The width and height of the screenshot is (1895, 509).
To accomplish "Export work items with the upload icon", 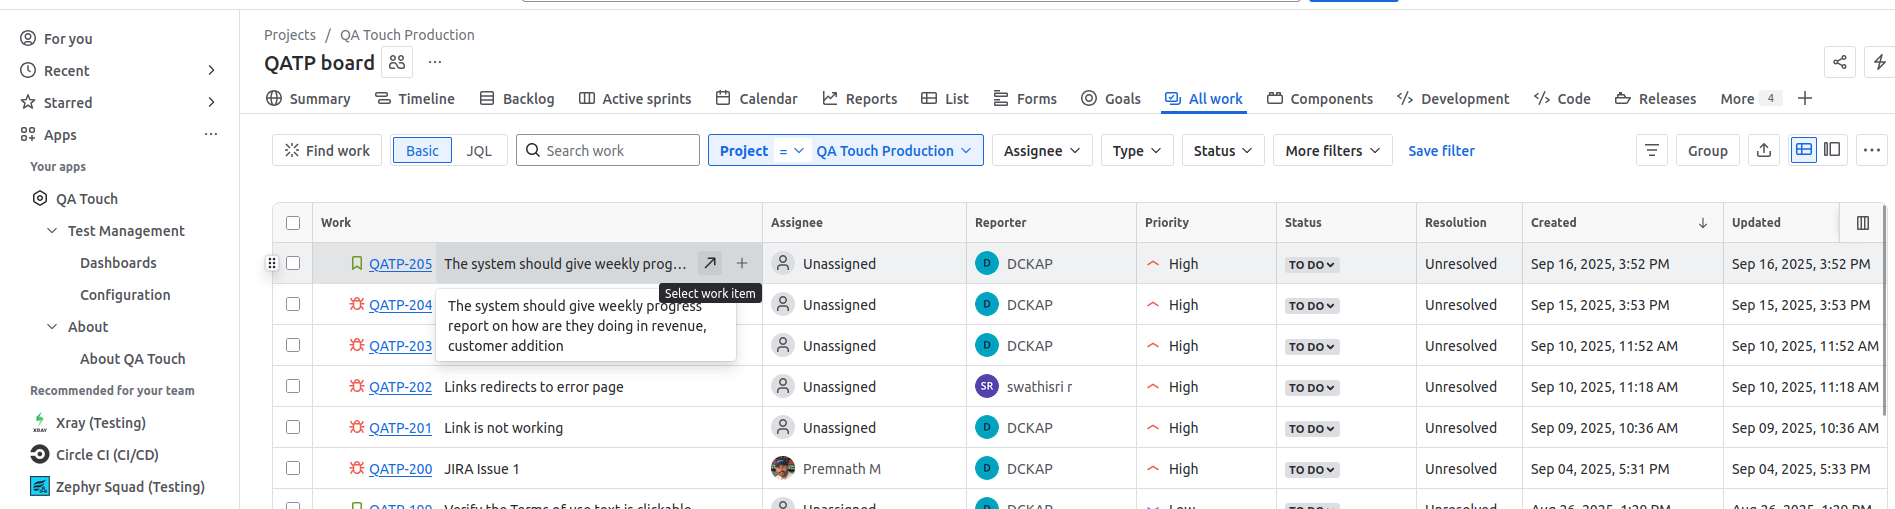I will 1763,150.
